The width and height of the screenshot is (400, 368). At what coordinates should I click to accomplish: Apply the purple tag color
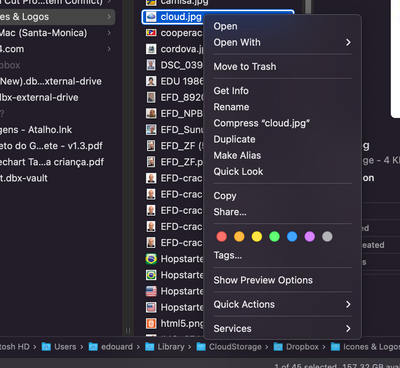[x=310, y=237]
